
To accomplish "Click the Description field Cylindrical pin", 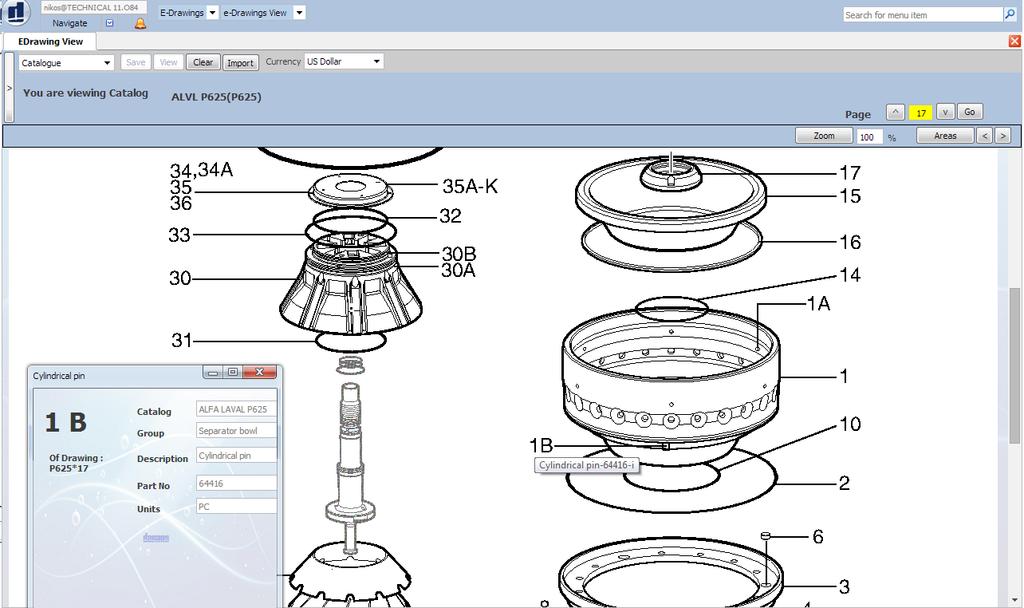I will click(x=236, y=456).
